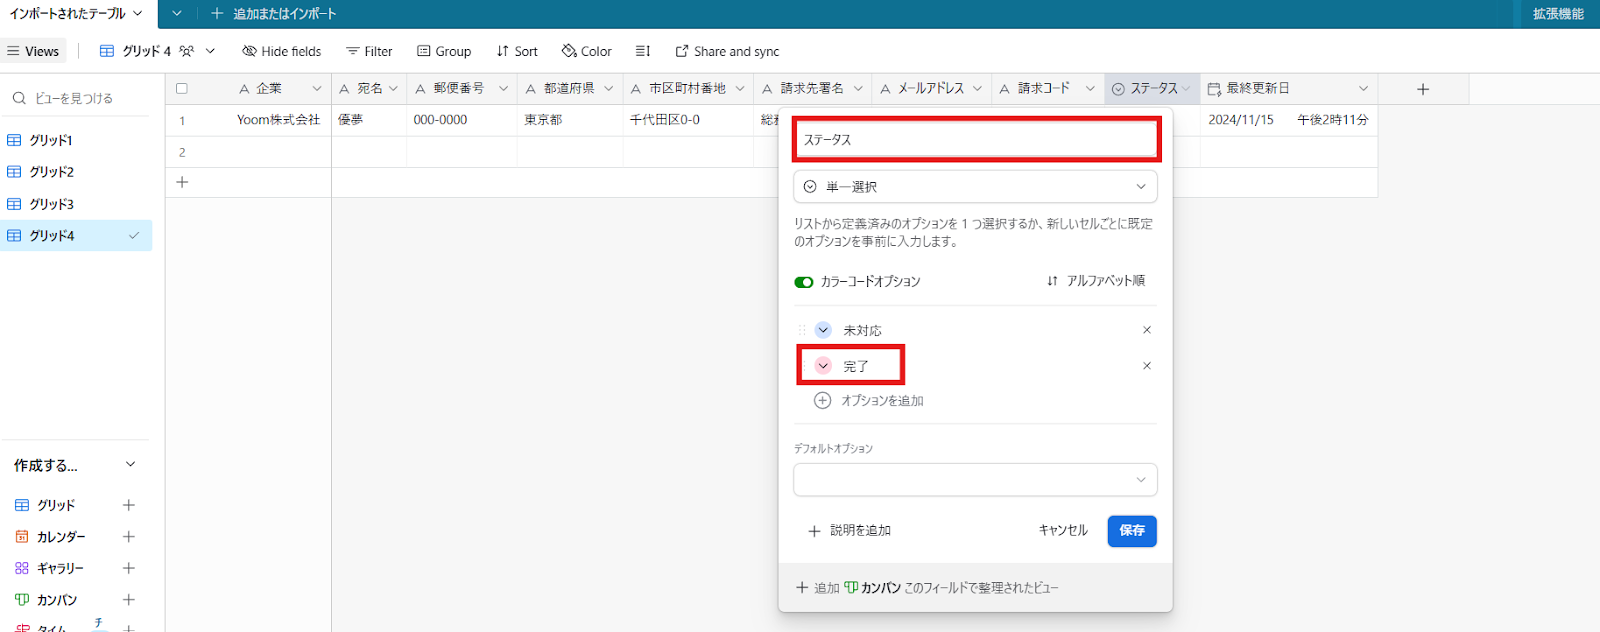
Task: Click the 保存 button
Action: tap(1131, 531)
